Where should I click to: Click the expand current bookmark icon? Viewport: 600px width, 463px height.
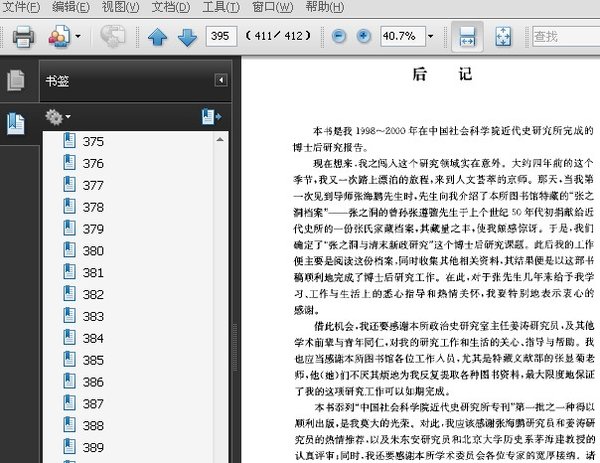click(211, 117)
